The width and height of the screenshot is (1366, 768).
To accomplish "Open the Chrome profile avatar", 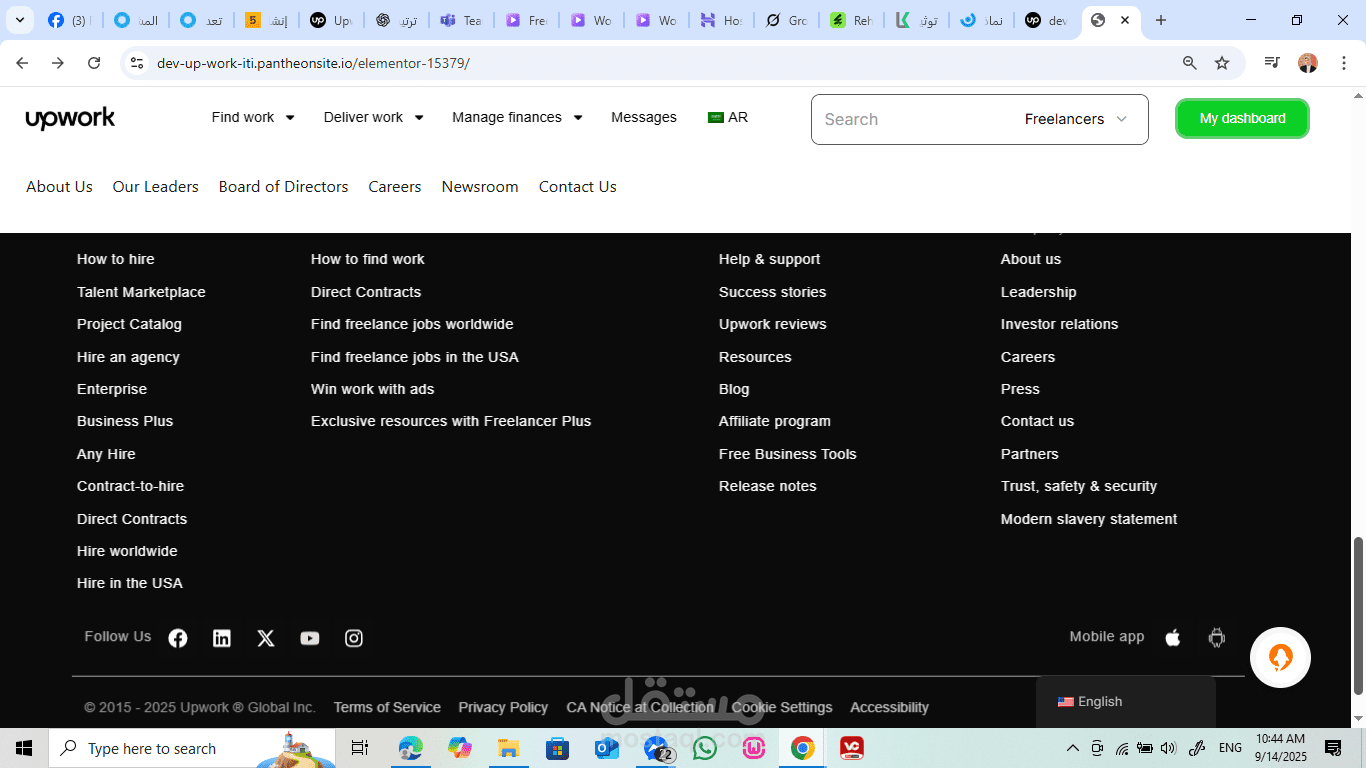I will pyautogui.click(x=1308, y=63).
